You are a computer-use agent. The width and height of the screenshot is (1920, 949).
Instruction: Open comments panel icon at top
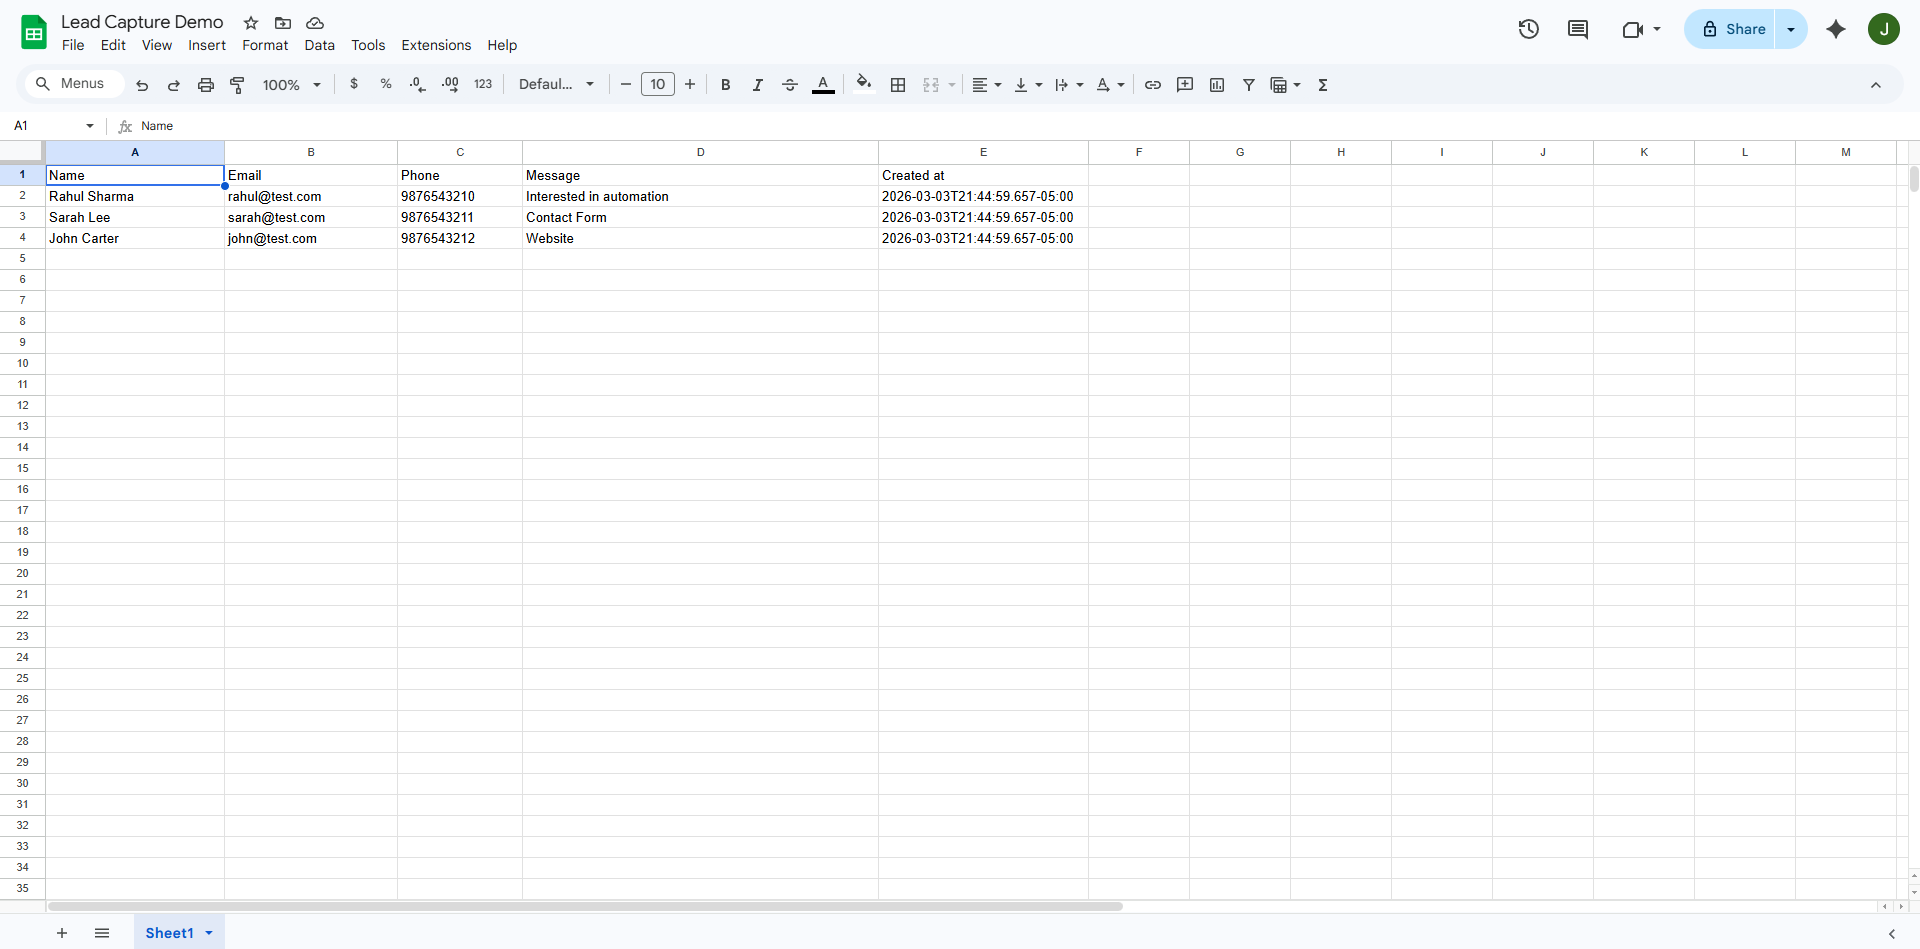click(x=1578, y=29)
